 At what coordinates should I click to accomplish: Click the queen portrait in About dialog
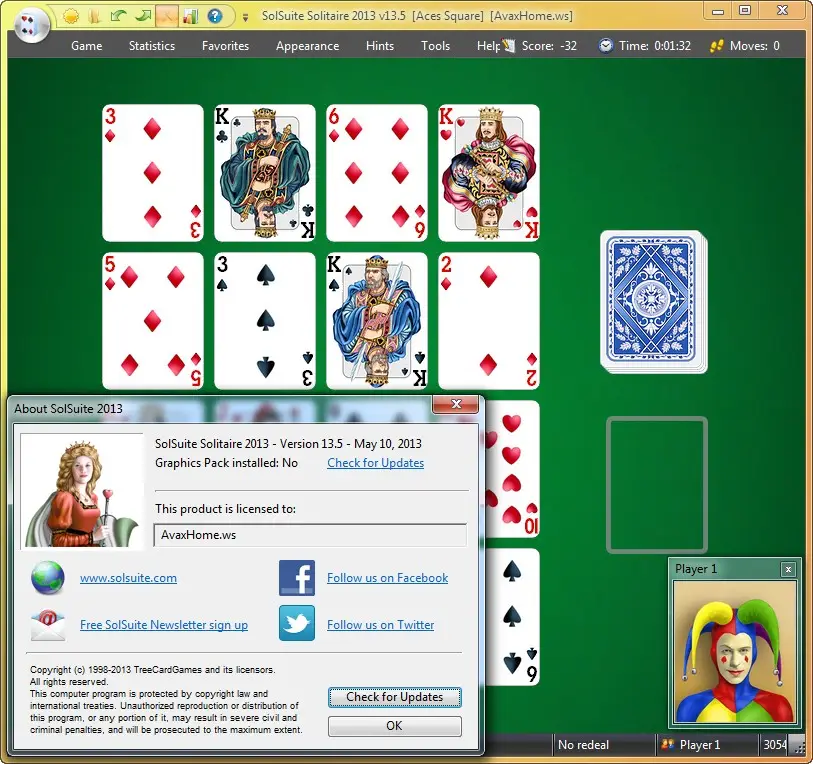[x=82, y=491]
